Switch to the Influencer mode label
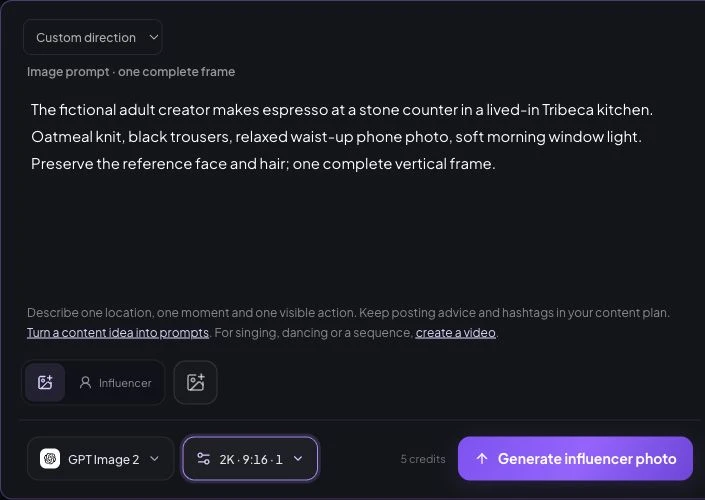The width and height of the screenshot is (705, 500). coord(125,383)
